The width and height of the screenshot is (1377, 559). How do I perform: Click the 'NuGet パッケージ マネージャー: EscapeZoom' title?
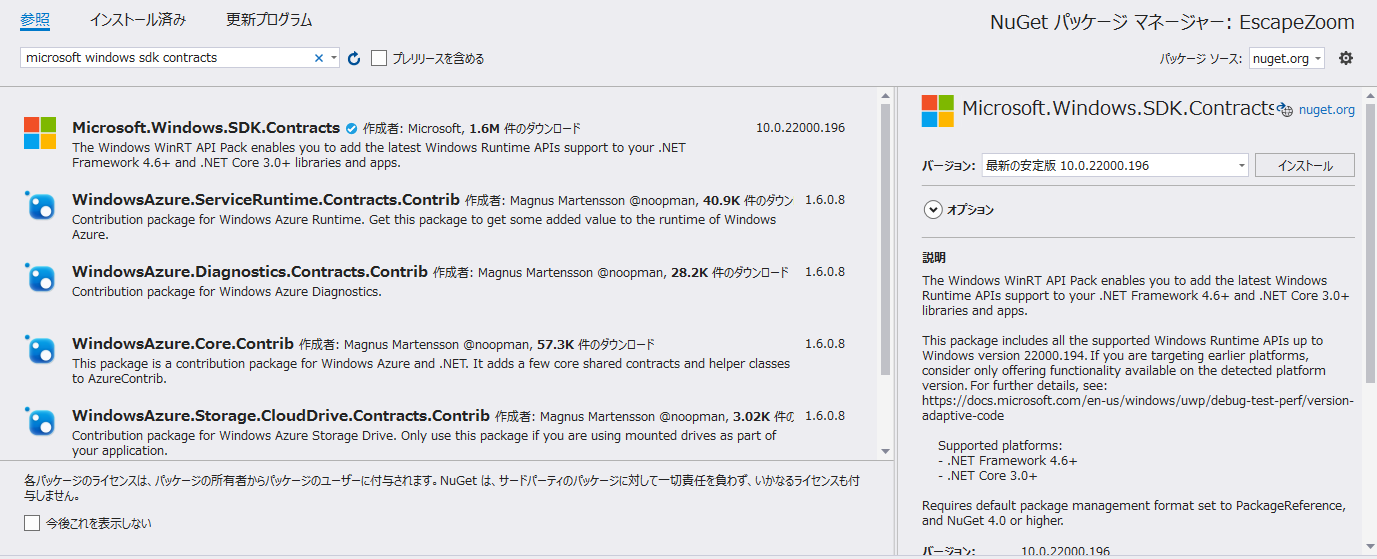pyautogui.click(x=1172, y=22)
